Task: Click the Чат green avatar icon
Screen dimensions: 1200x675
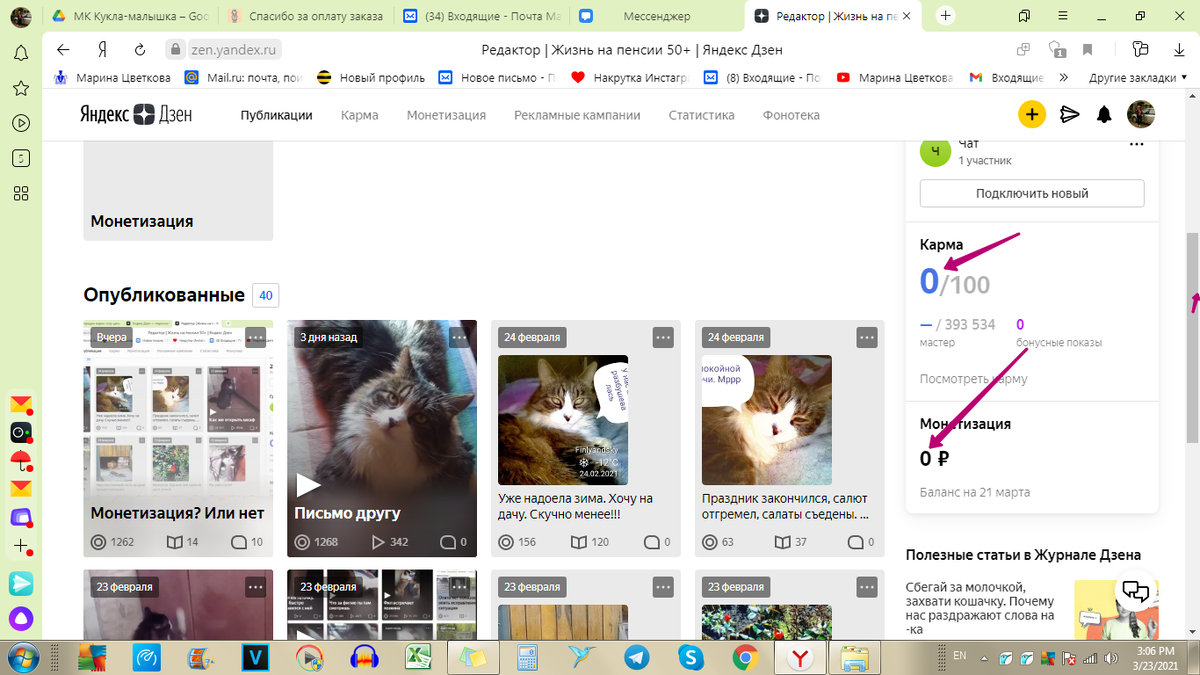Action: 934,151
